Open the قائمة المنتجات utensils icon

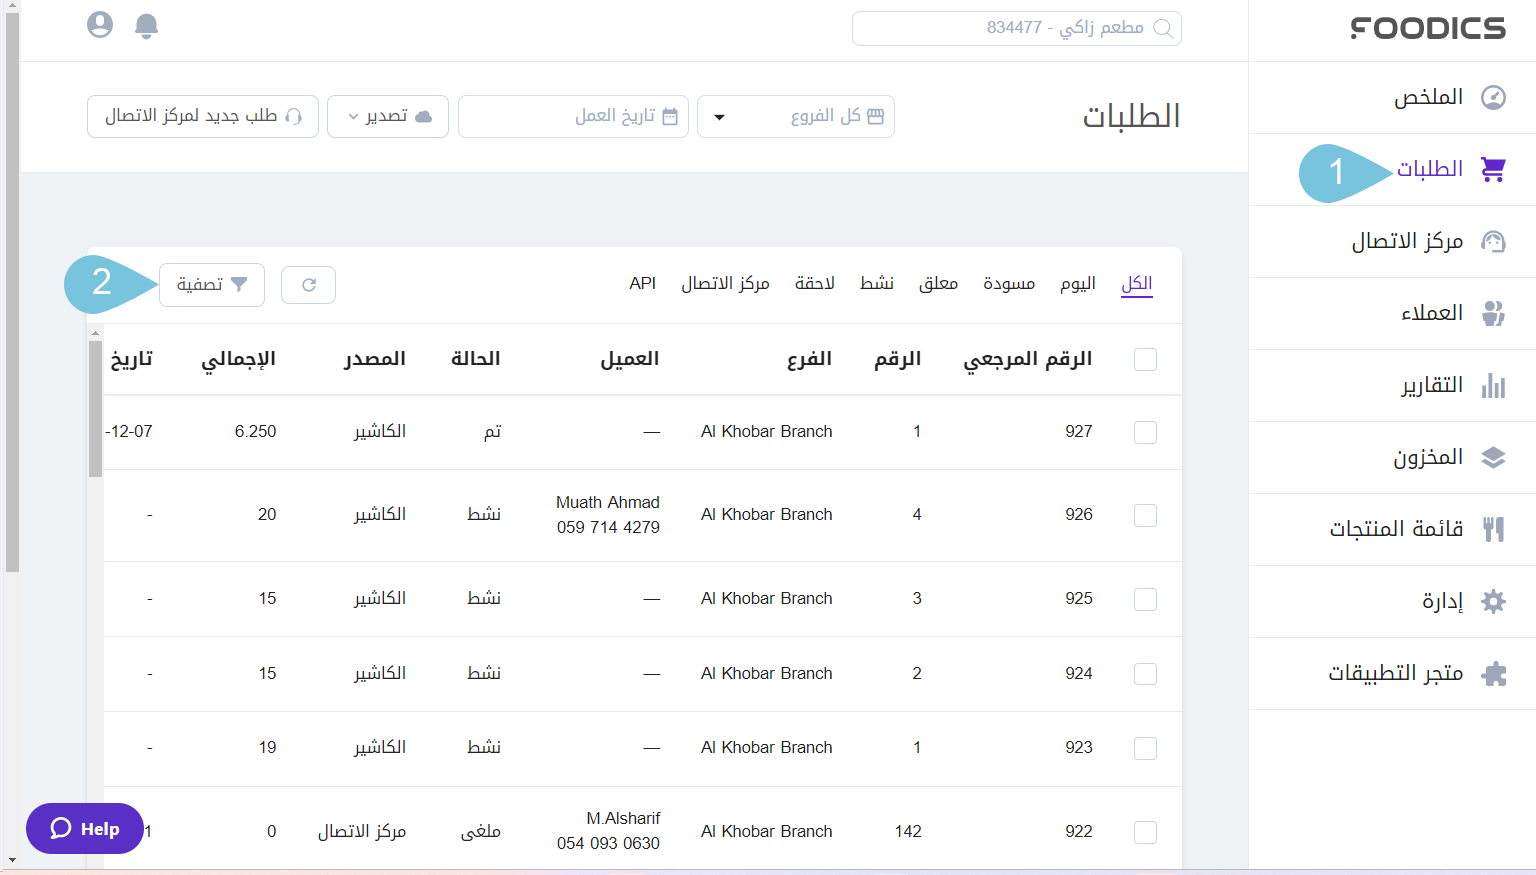pos(1494,529)
